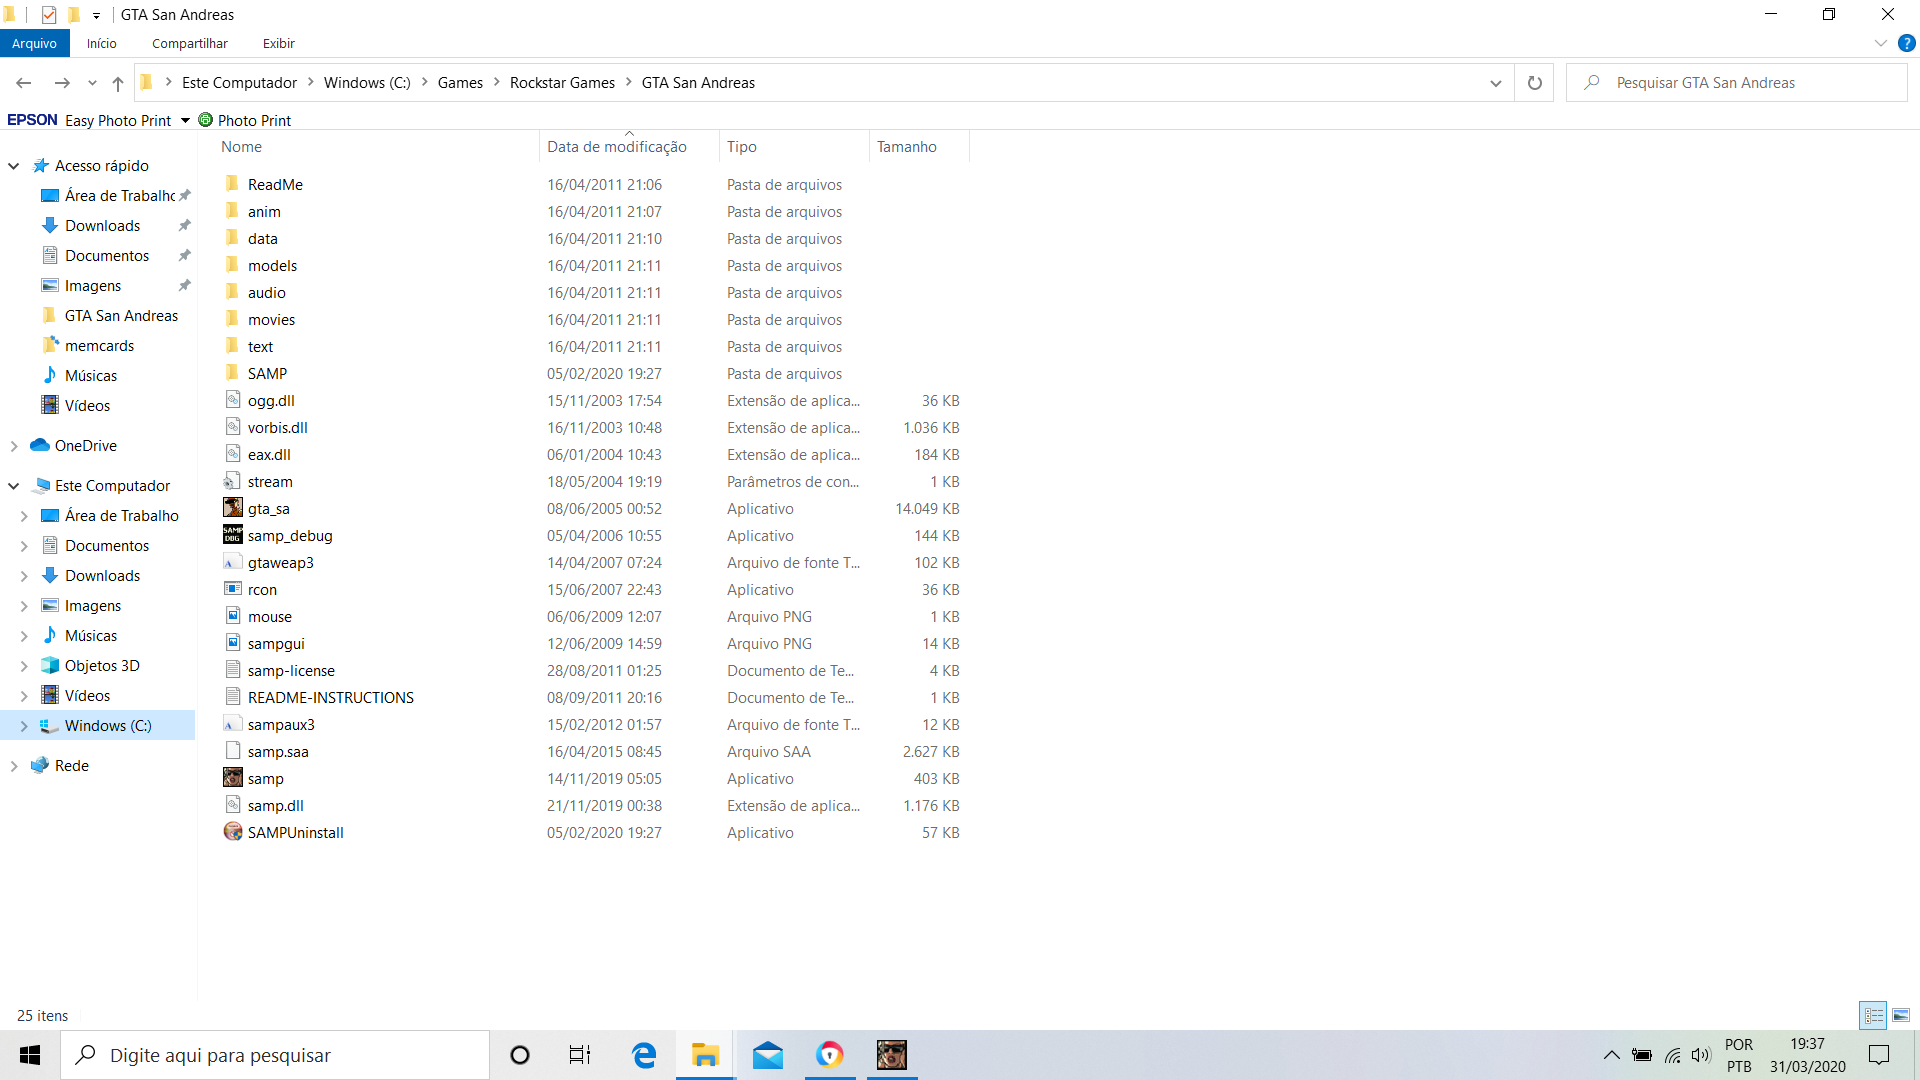This screenshot has width=1920, height=1080.
Task: Navigate to Games in the breadcrumb
Action: coord(460,83)
